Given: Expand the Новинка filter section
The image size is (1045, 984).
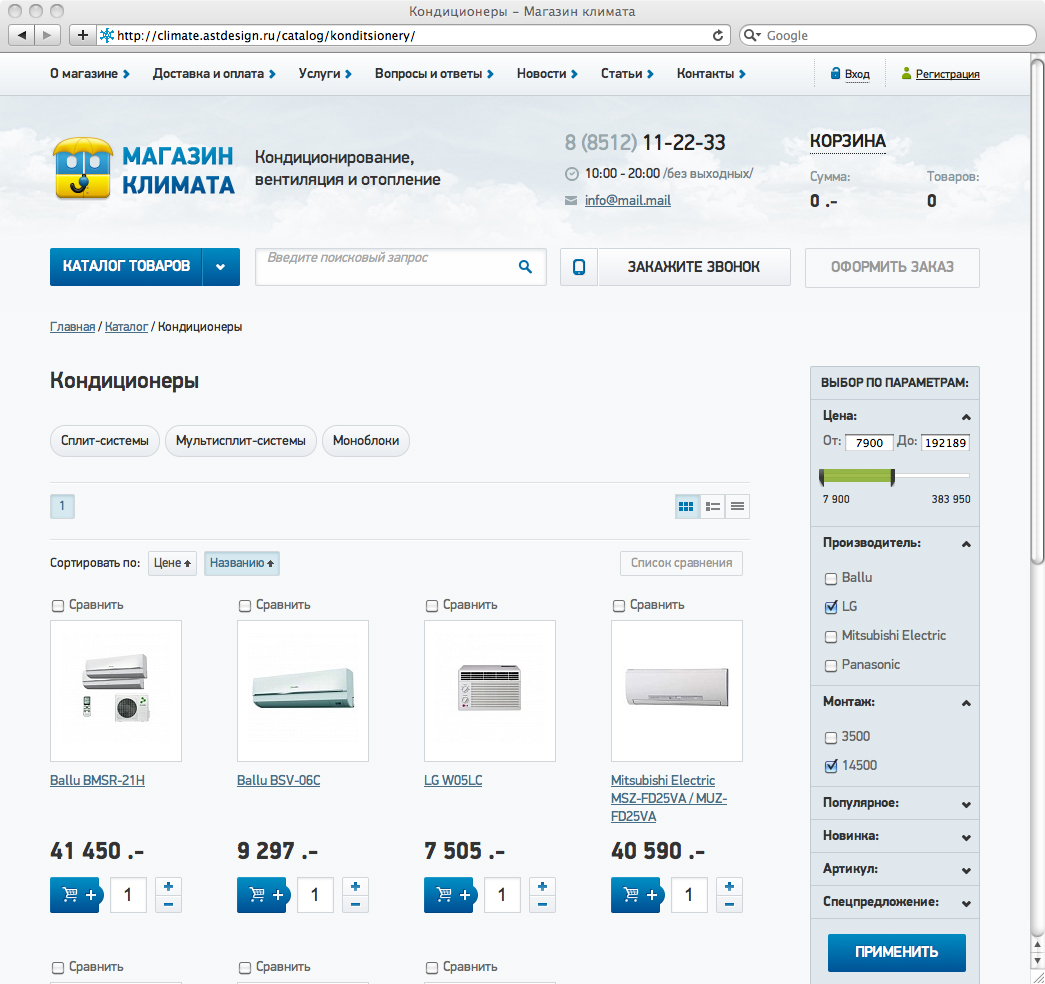Looking at the screenshot, I should [966, 837].
